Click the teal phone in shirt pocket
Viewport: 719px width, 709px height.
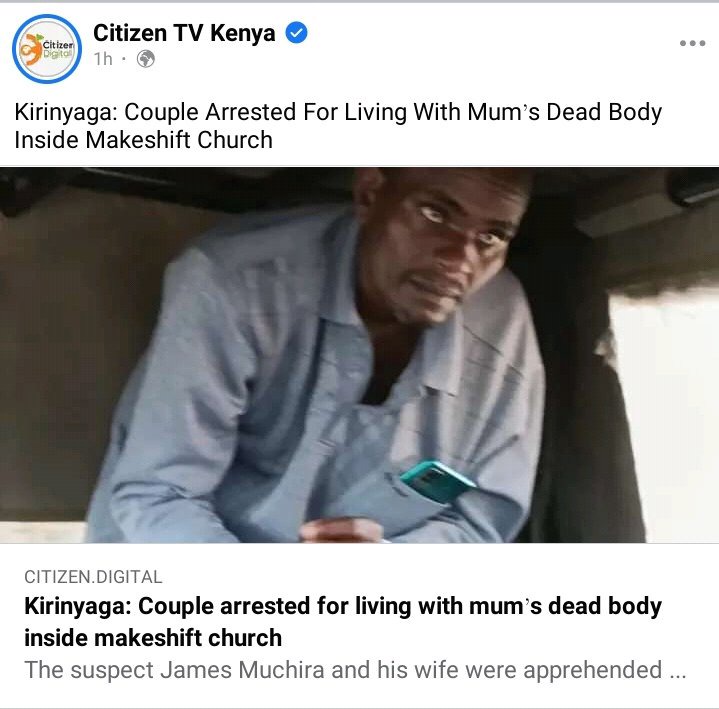pos(438,482)
